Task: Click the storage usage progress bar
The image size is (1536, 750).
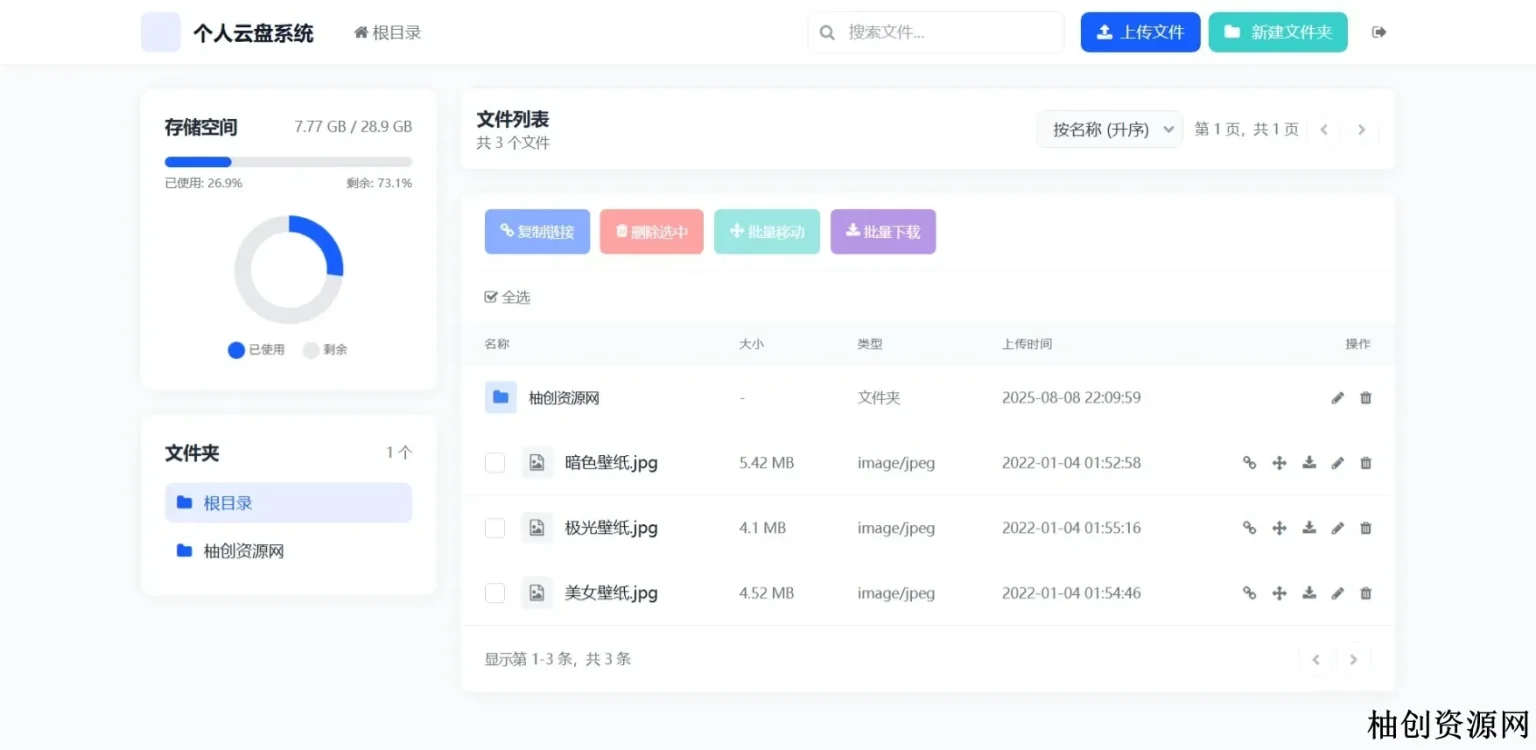Action: tap(288, 162)
